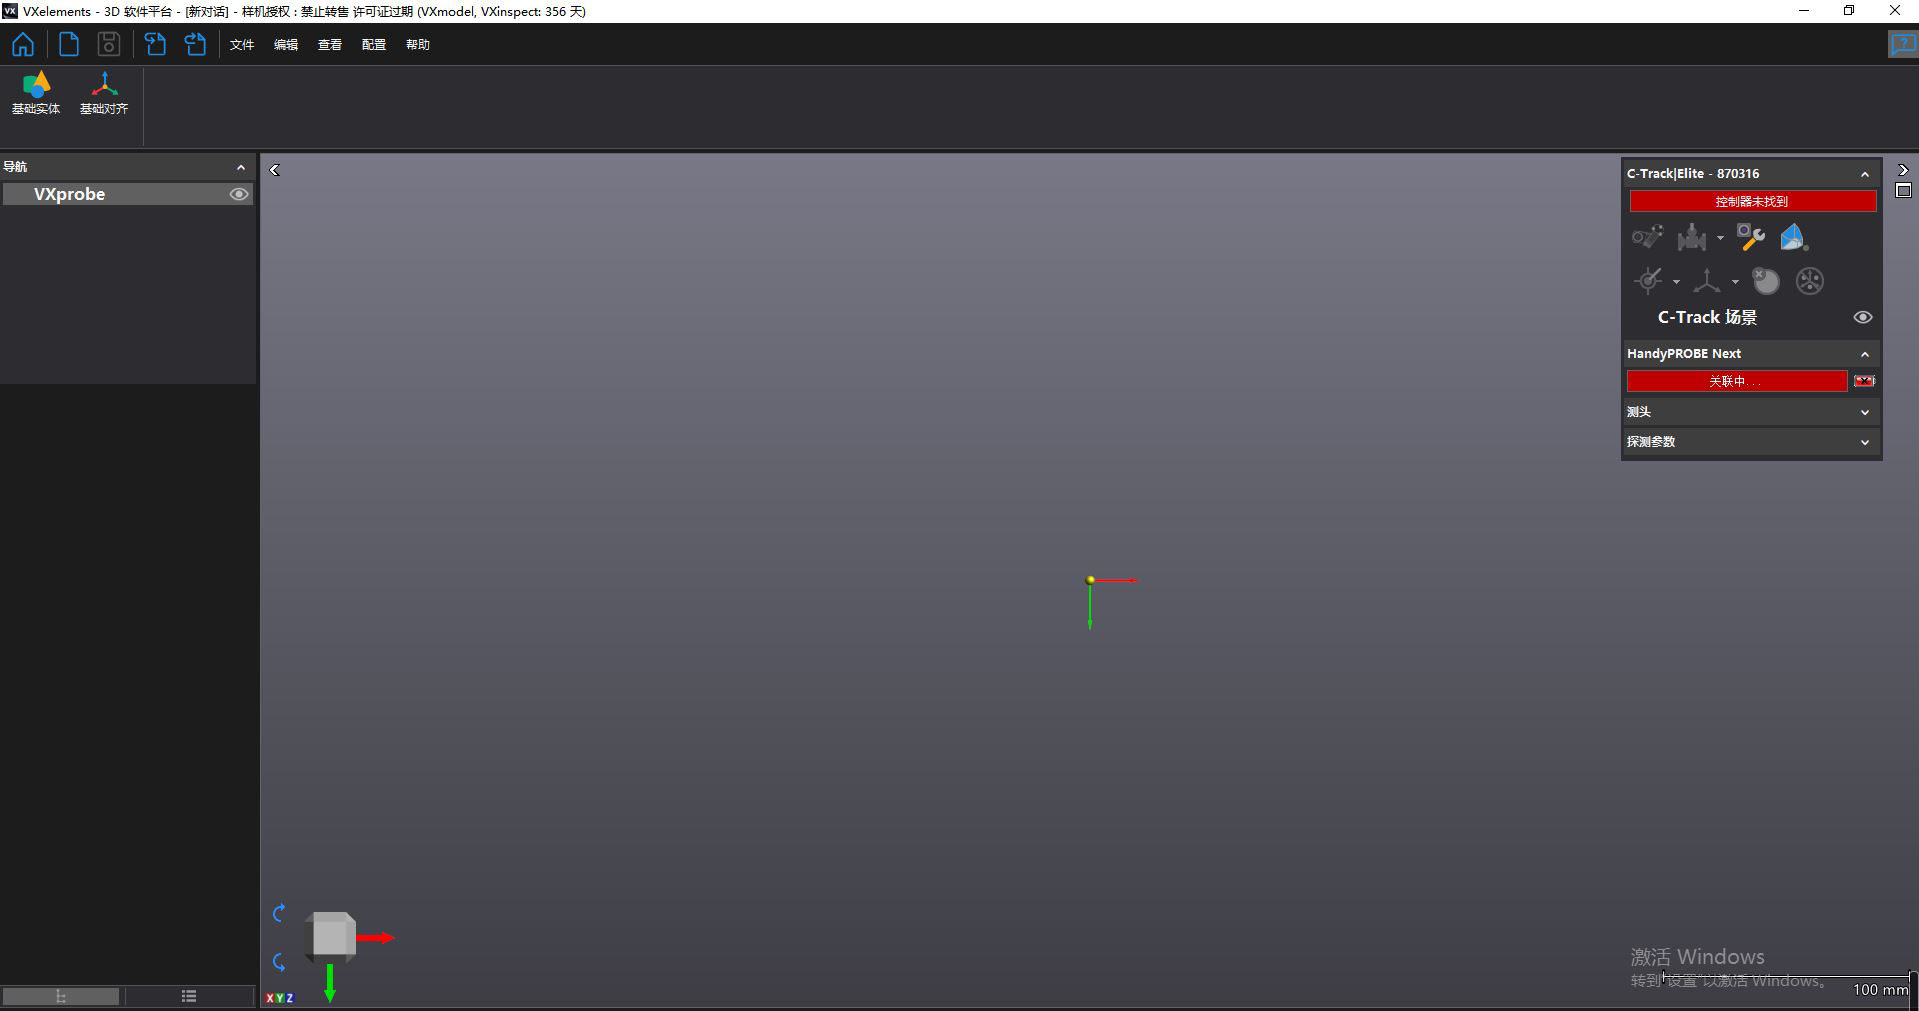Open the sensor configuration wrench icon

click(x=1750, y=237)
